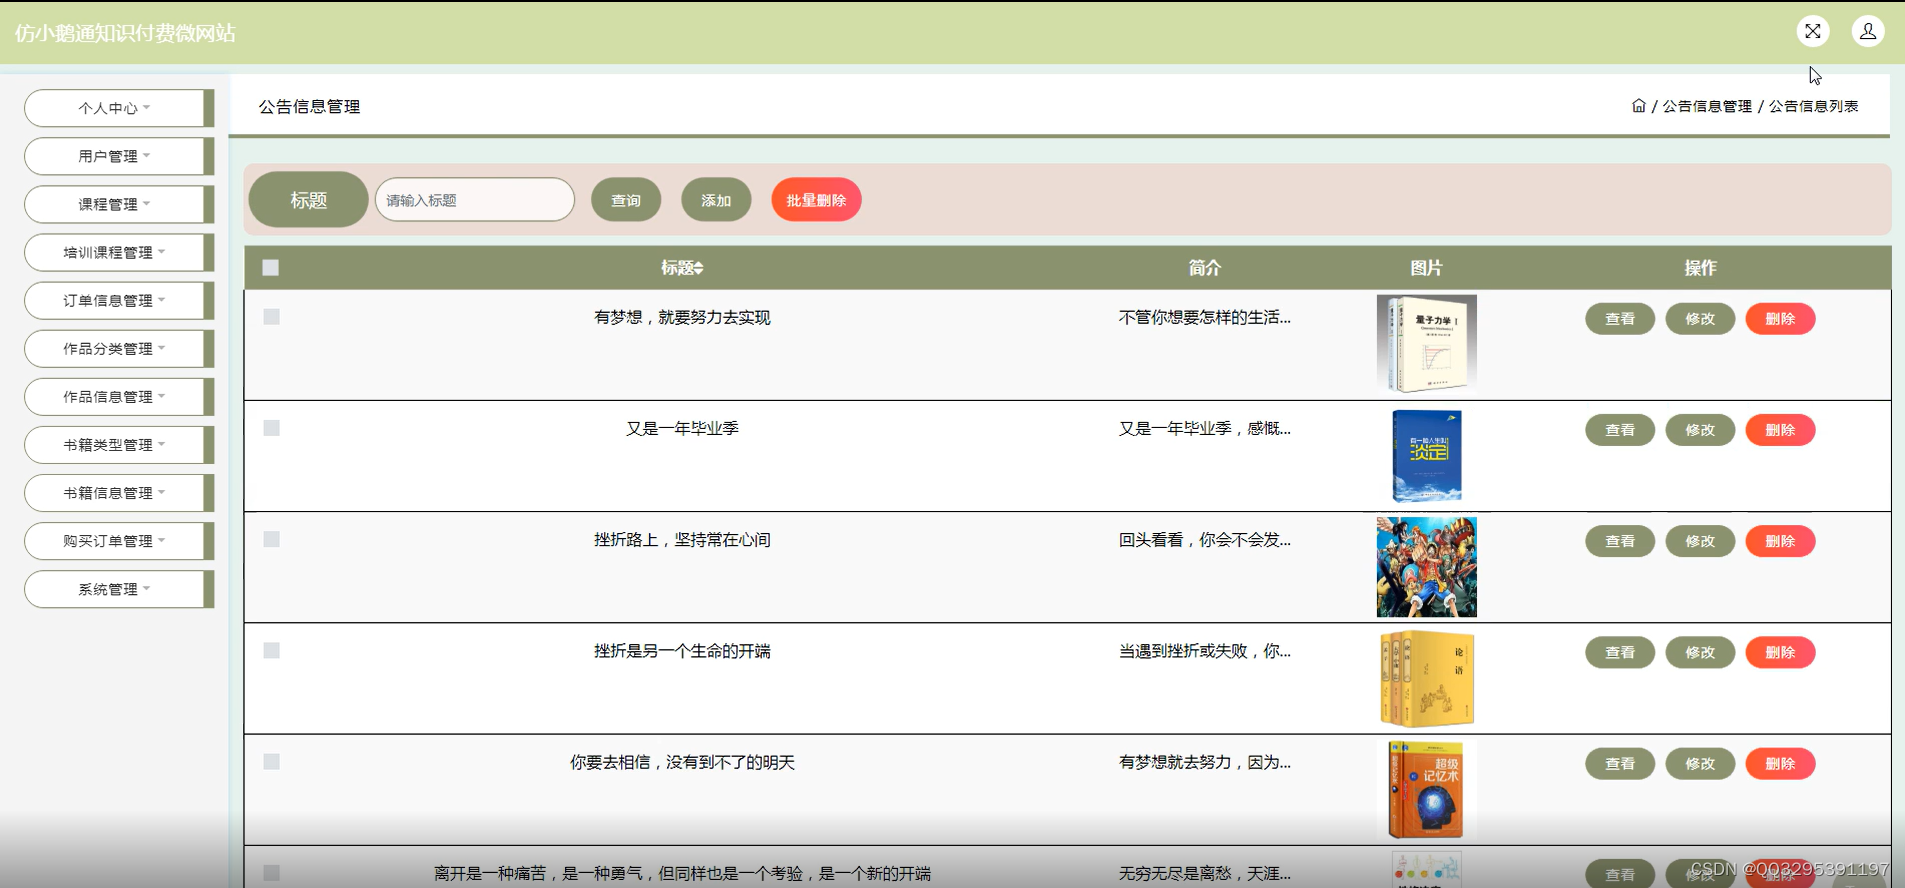
Task: Click the 公告信息管理 breadcrumb link
Action: [x=1707, y=106]
